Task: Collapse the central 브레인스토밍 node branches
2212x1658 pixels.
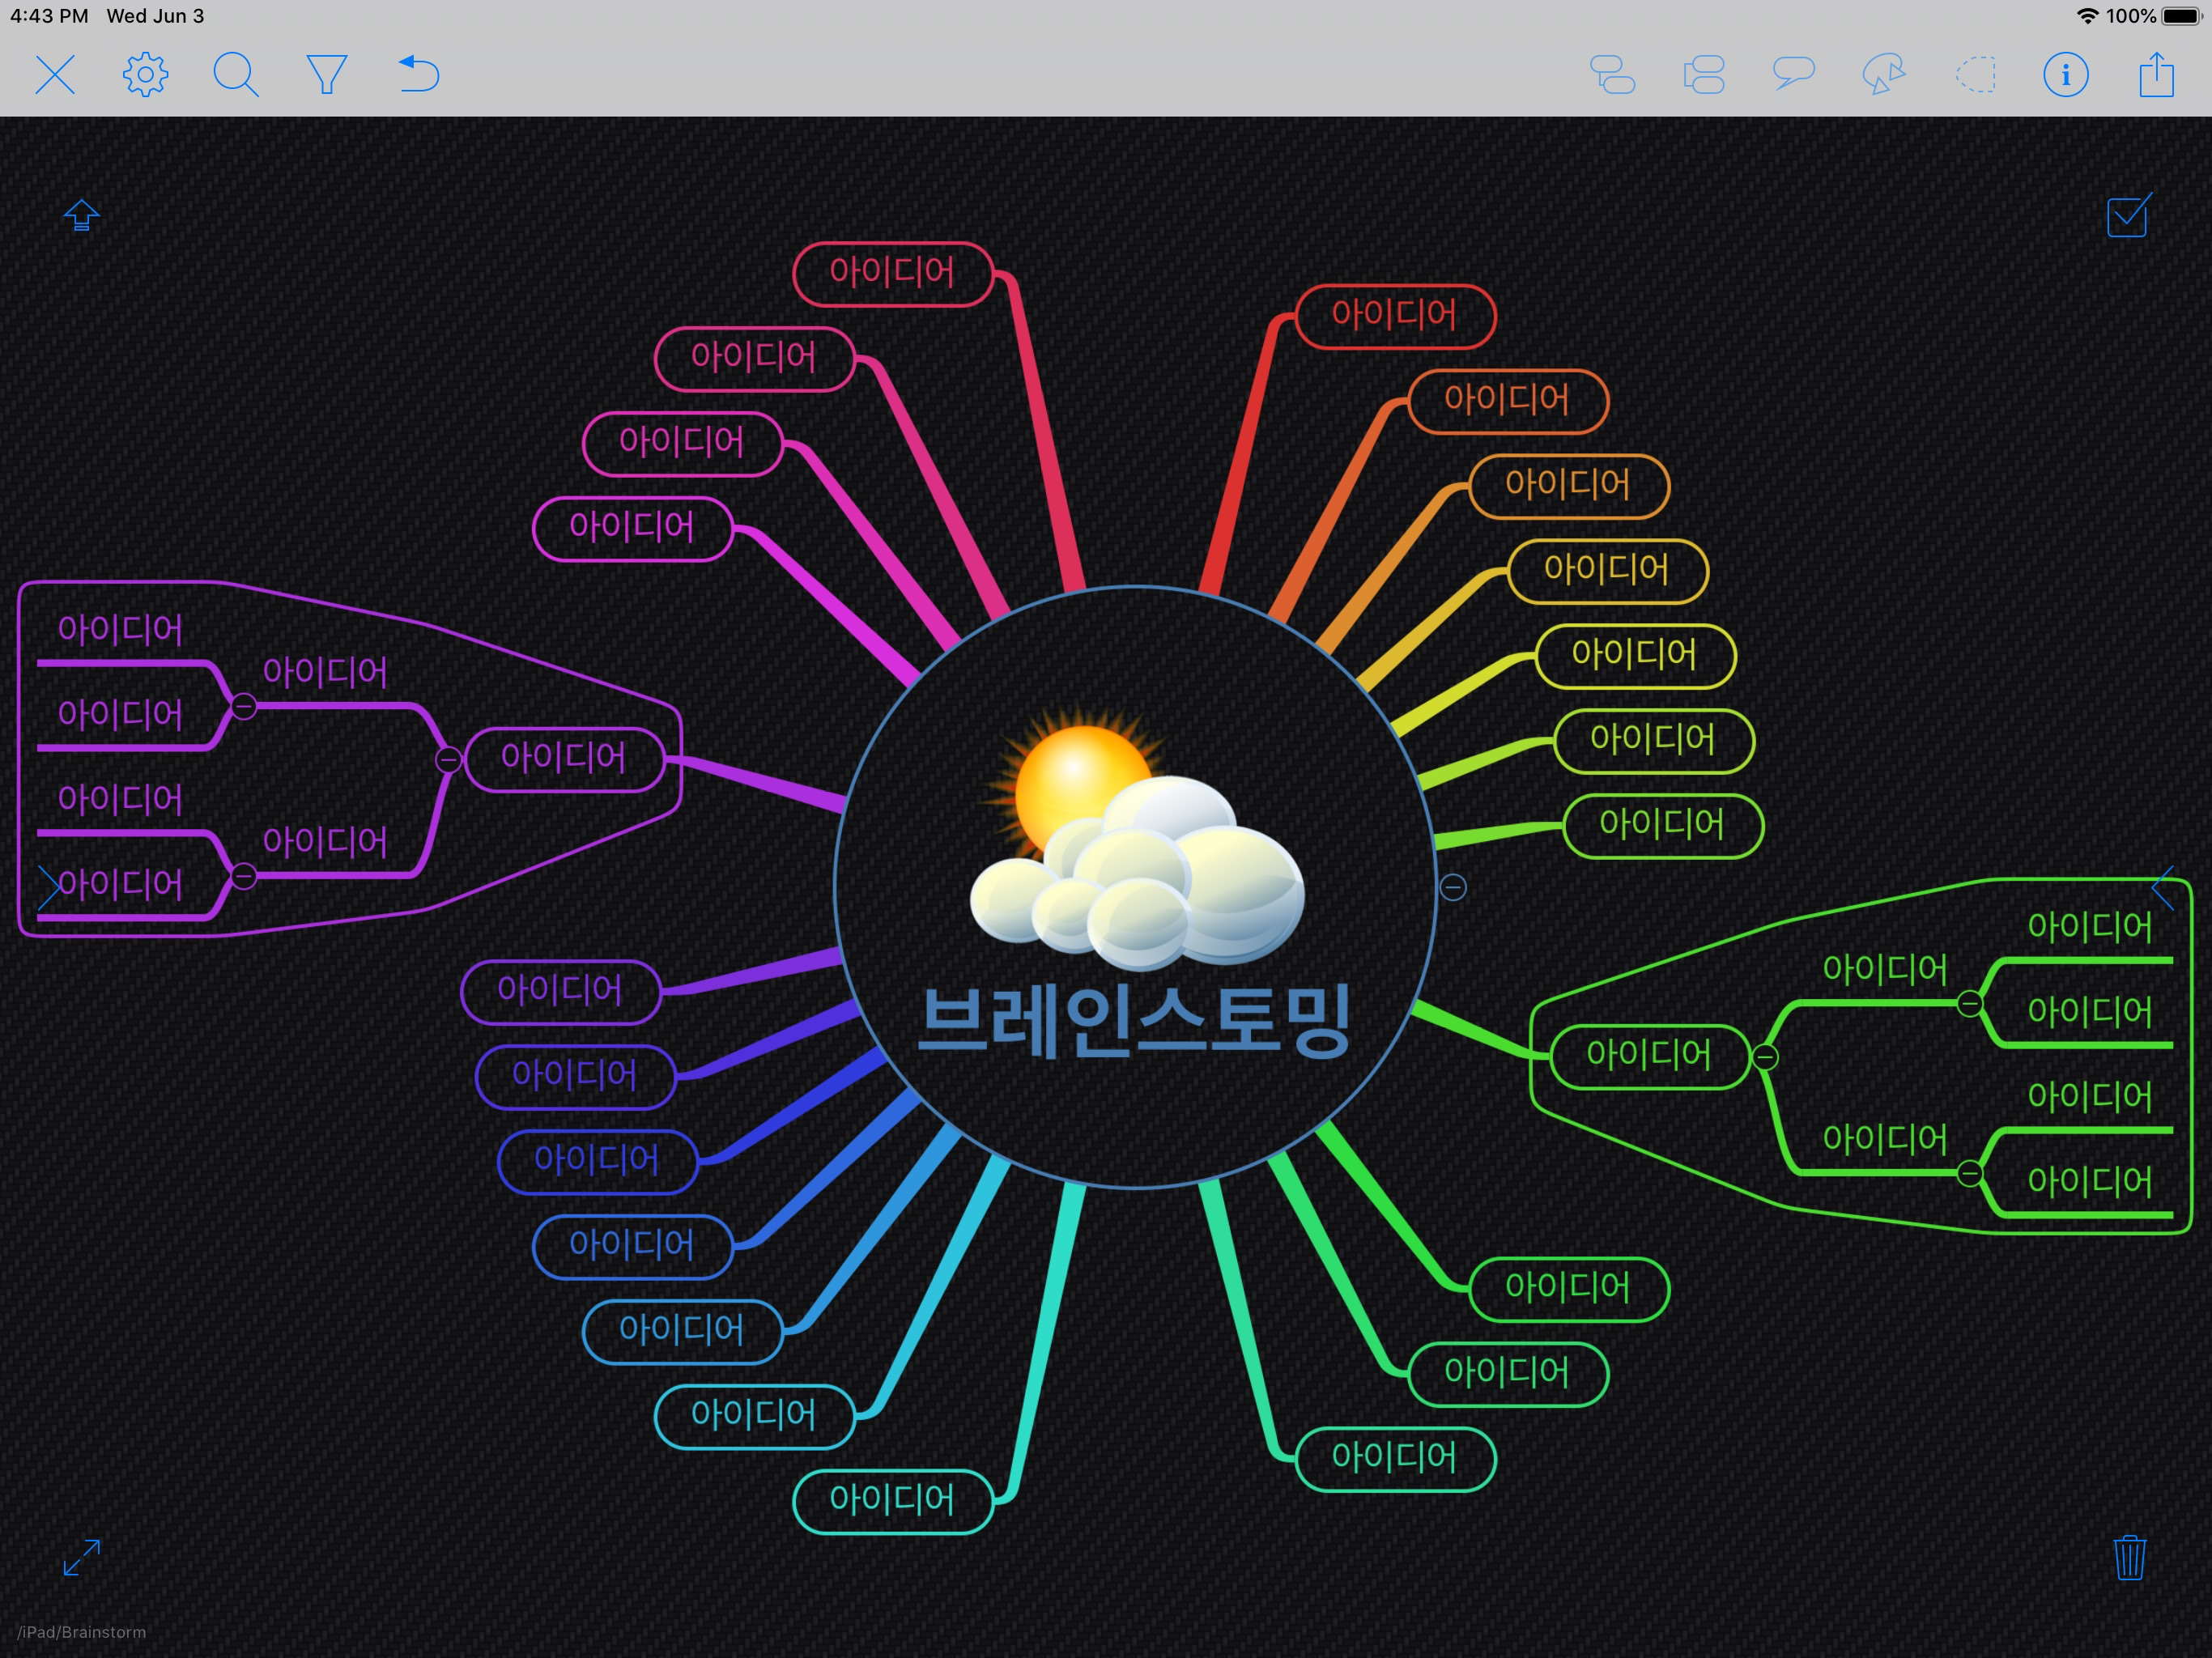Action: pyautogui.click(x=1453, y=887)
